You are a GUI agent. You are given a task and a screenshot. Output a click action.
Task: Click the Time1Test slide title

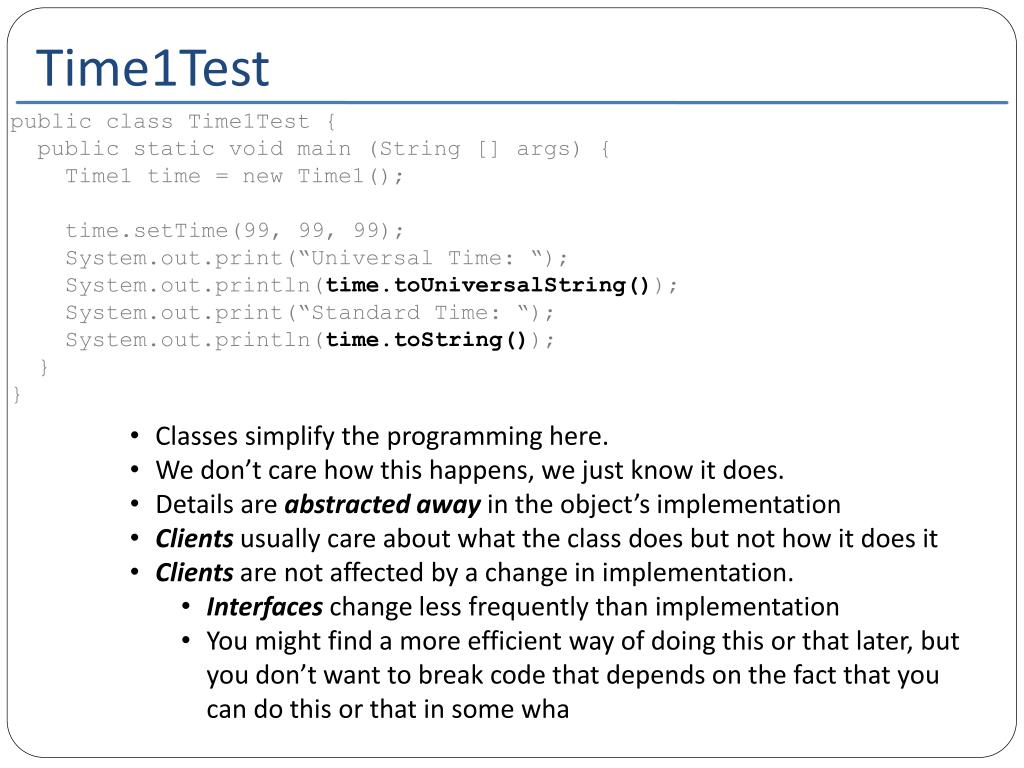click(x=152, y=68)
